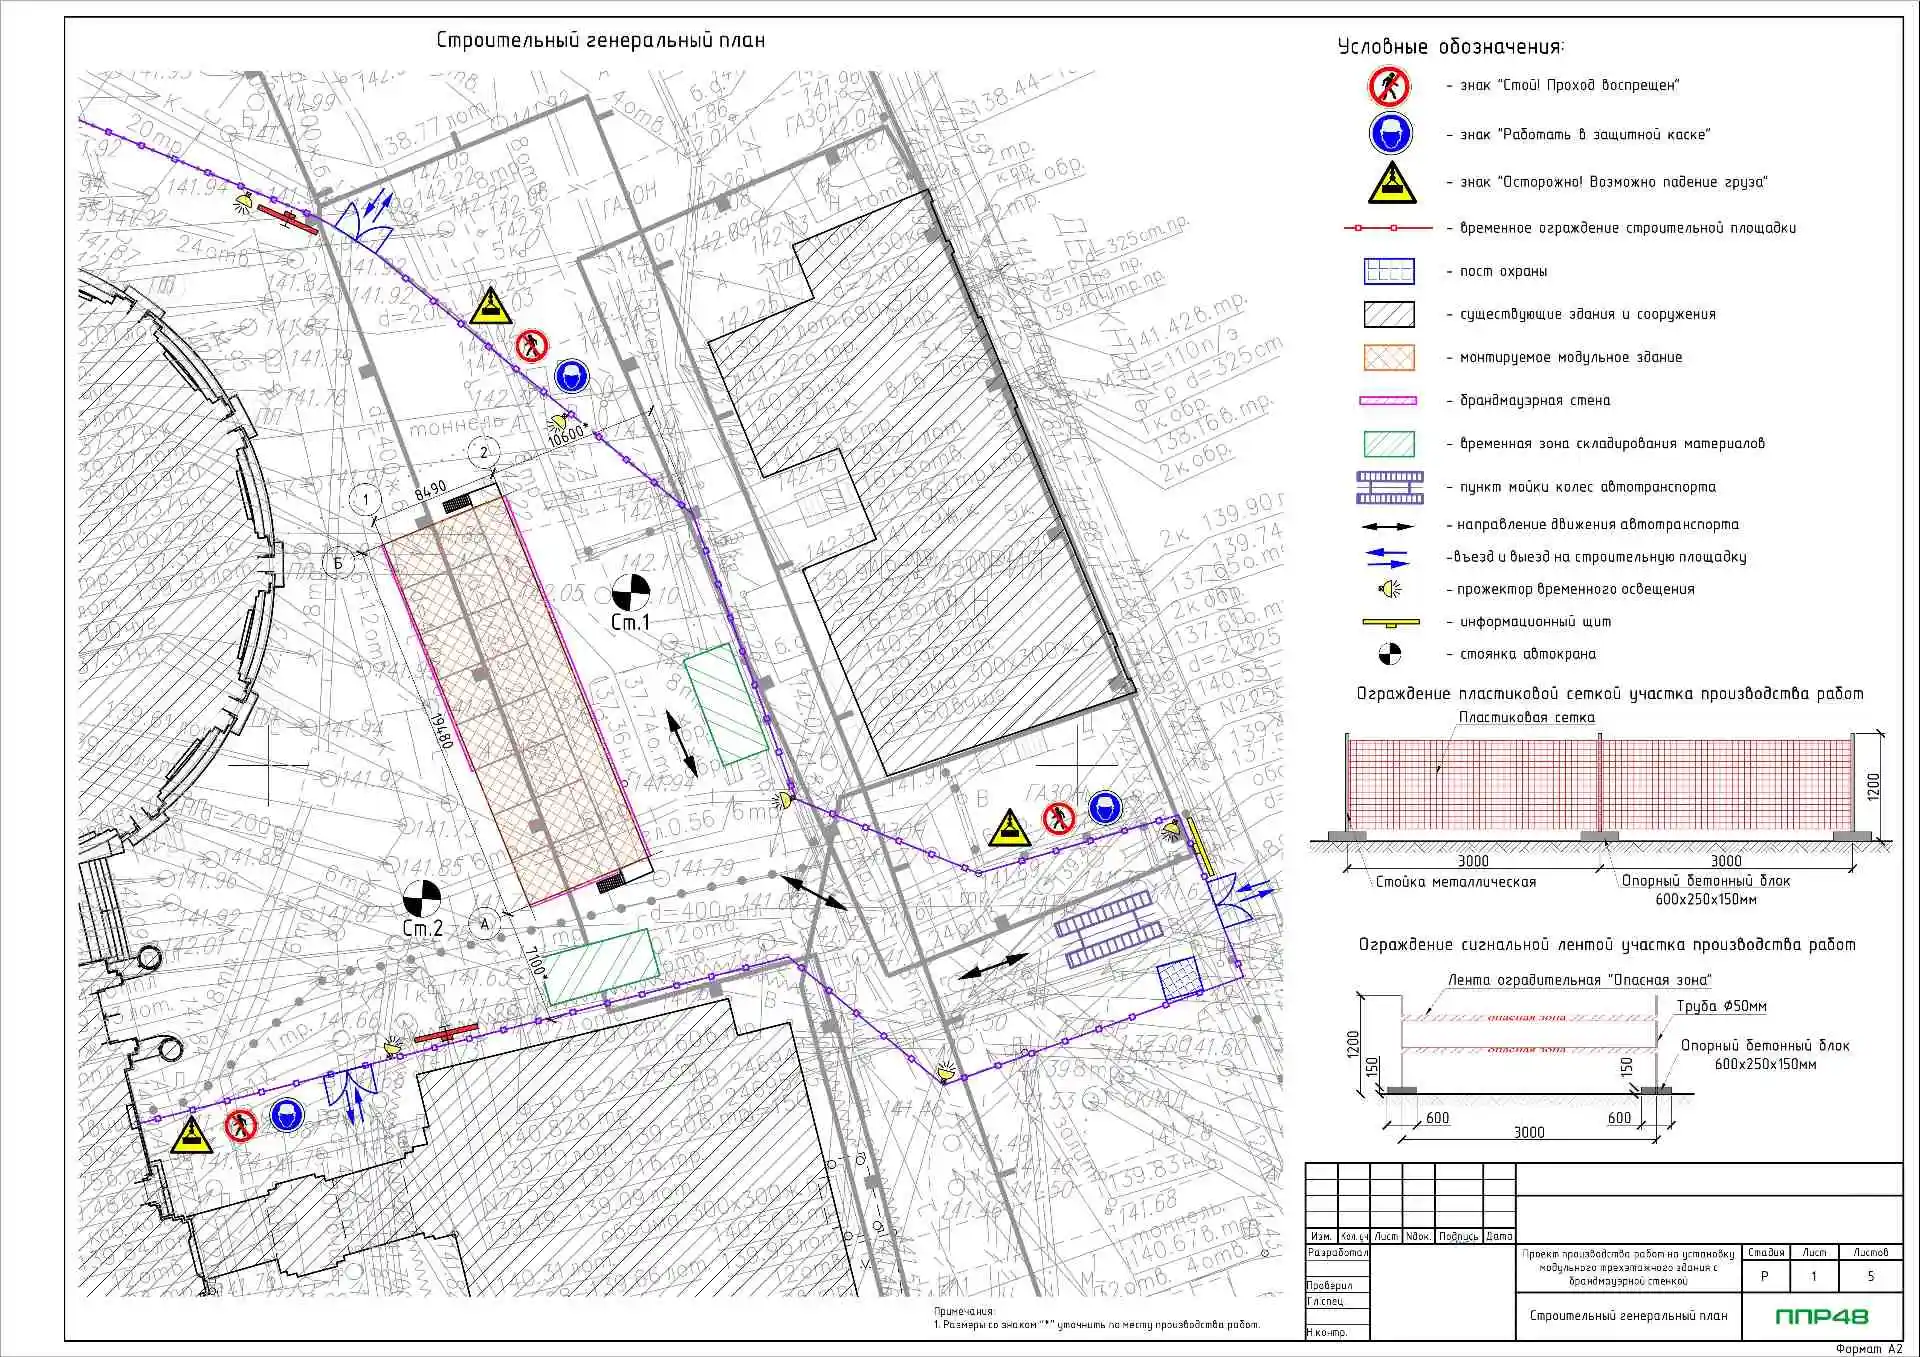Select axis marker circle 1 on the plan
1920x1357 pixels.
click(366, 498)
